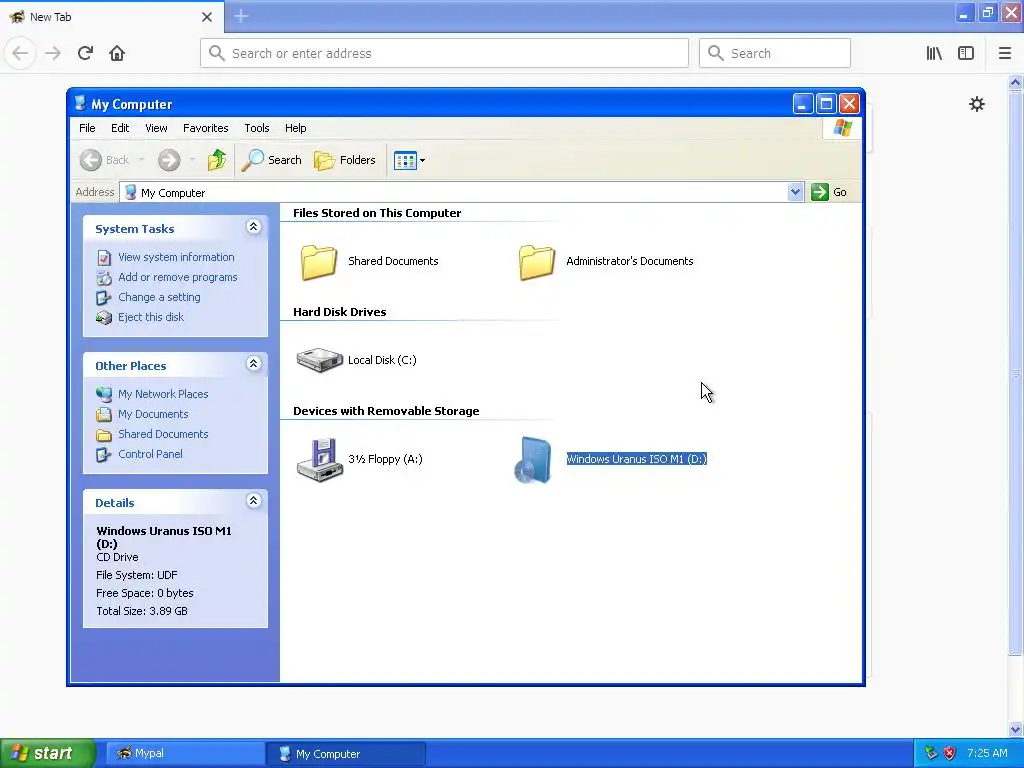Select the New Tab browser tab

pyautogui.click(x=112, y=17)
